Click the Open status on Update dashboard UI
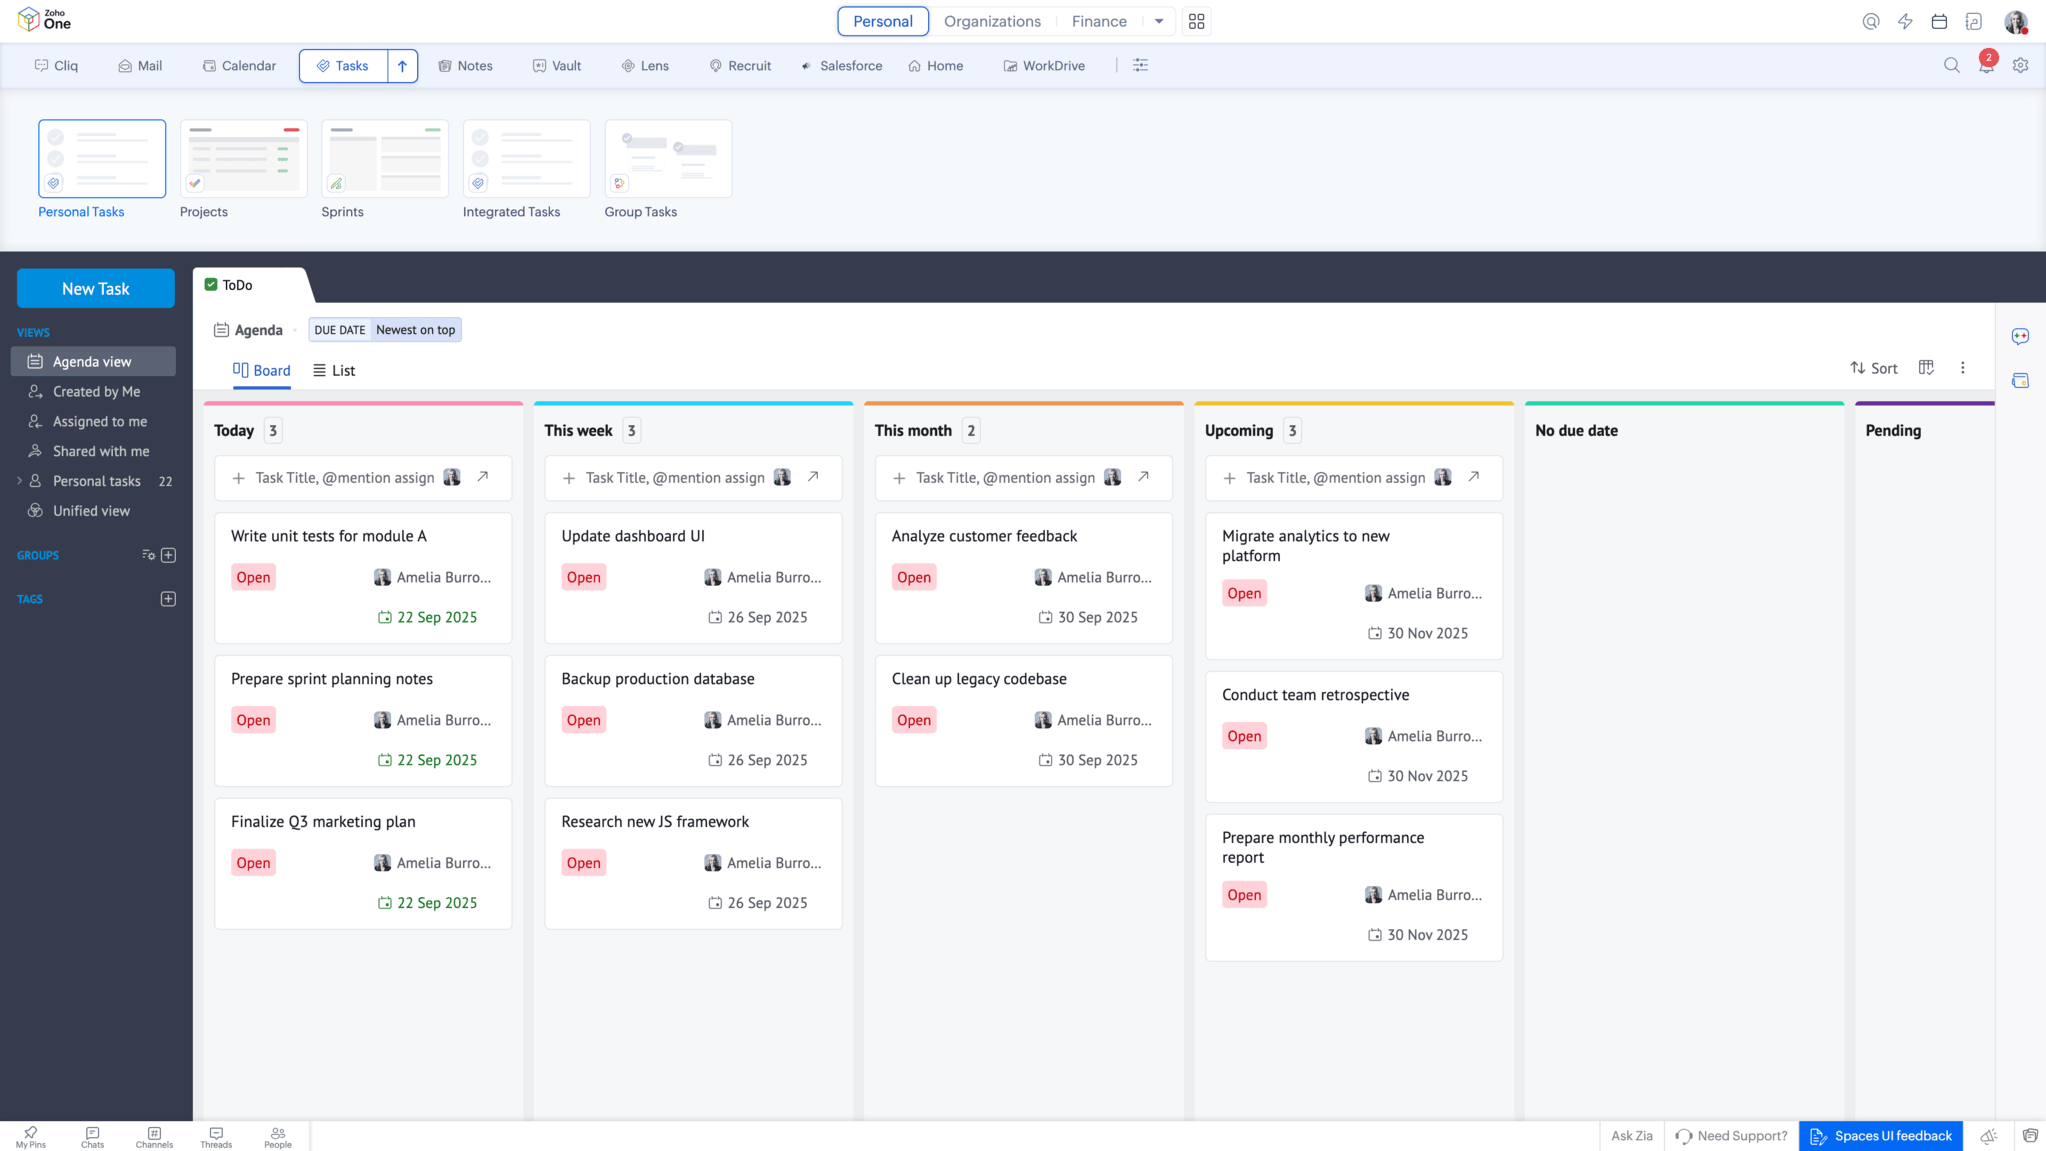The width and height of the screenshot is (2046, 1151). (x=583, y=577)
